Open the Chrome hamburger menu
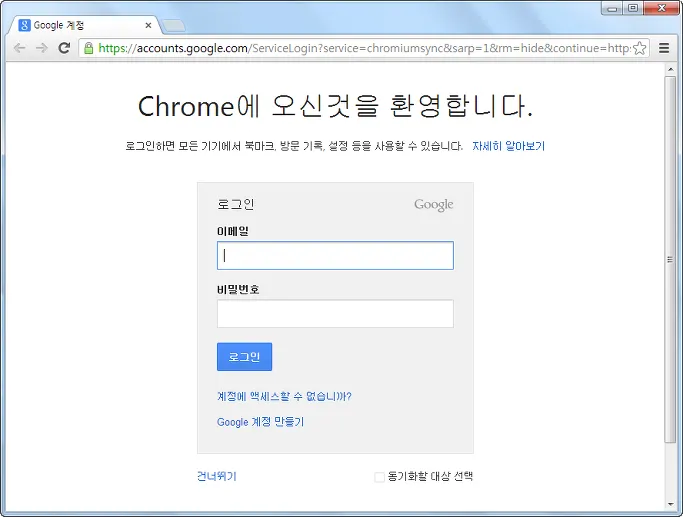The height and width of the screenshot is (517, 683). click(x=664, y=48)
